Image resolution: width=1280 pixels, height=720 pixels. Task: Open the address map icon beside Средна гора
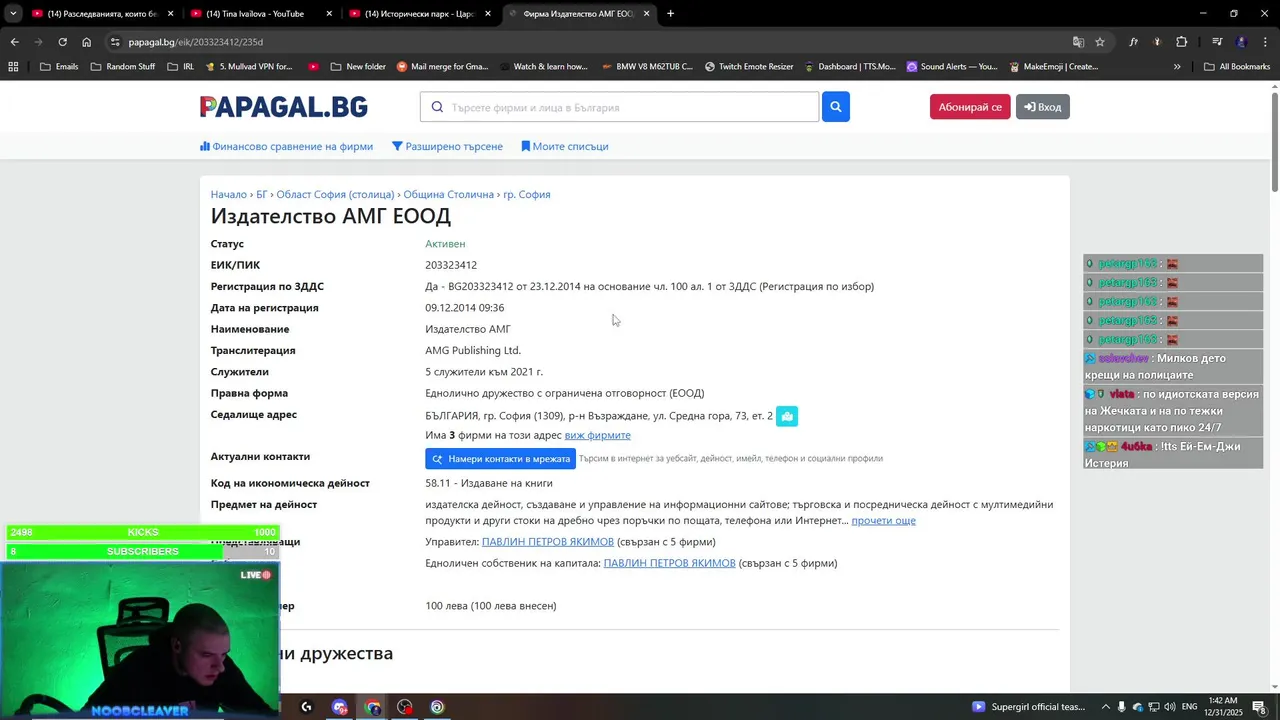pos(787,416)
